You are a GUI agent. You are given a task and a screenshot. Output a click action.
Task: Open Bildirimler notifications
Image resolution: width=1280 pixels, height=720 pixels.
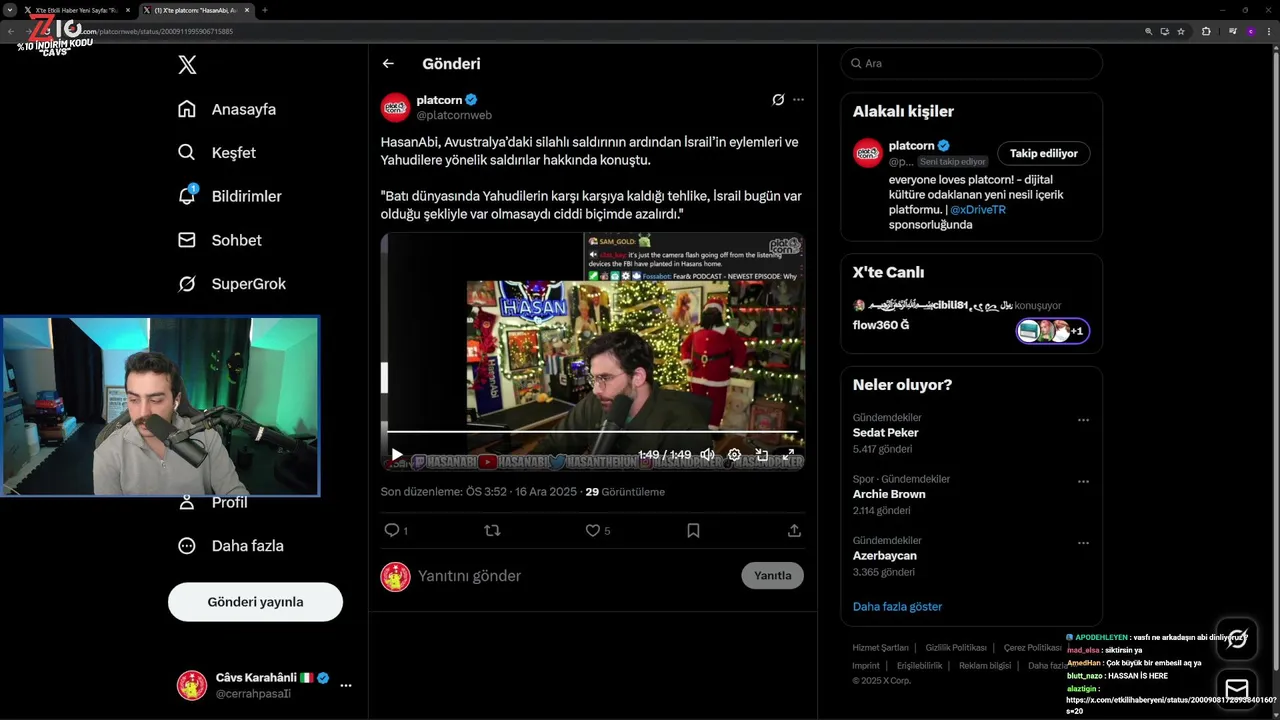point(230,196)
